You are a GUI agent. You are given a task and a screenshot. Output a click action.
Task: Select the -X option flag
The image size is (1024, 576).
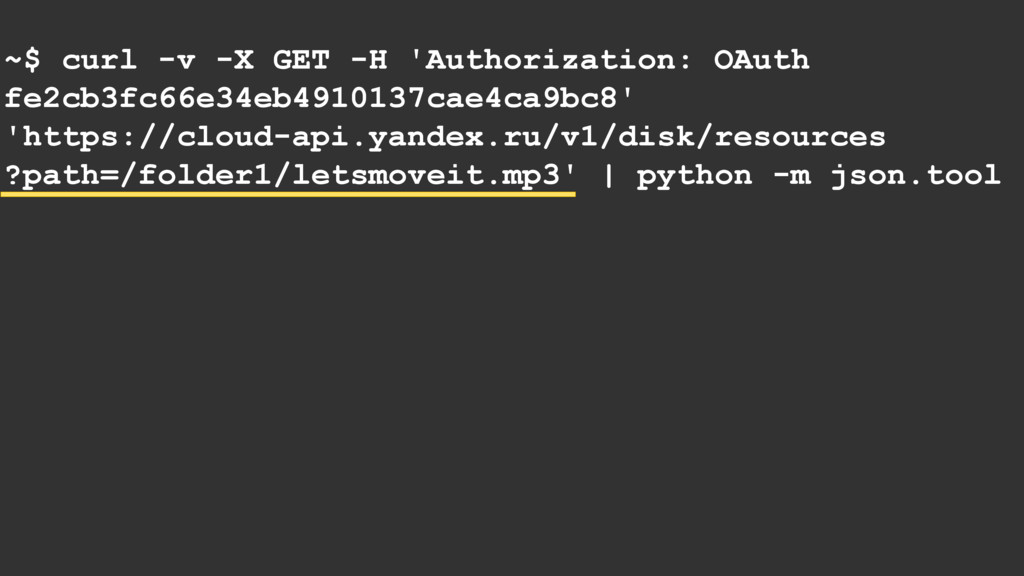pyautogui.click(x=234, y=60)
